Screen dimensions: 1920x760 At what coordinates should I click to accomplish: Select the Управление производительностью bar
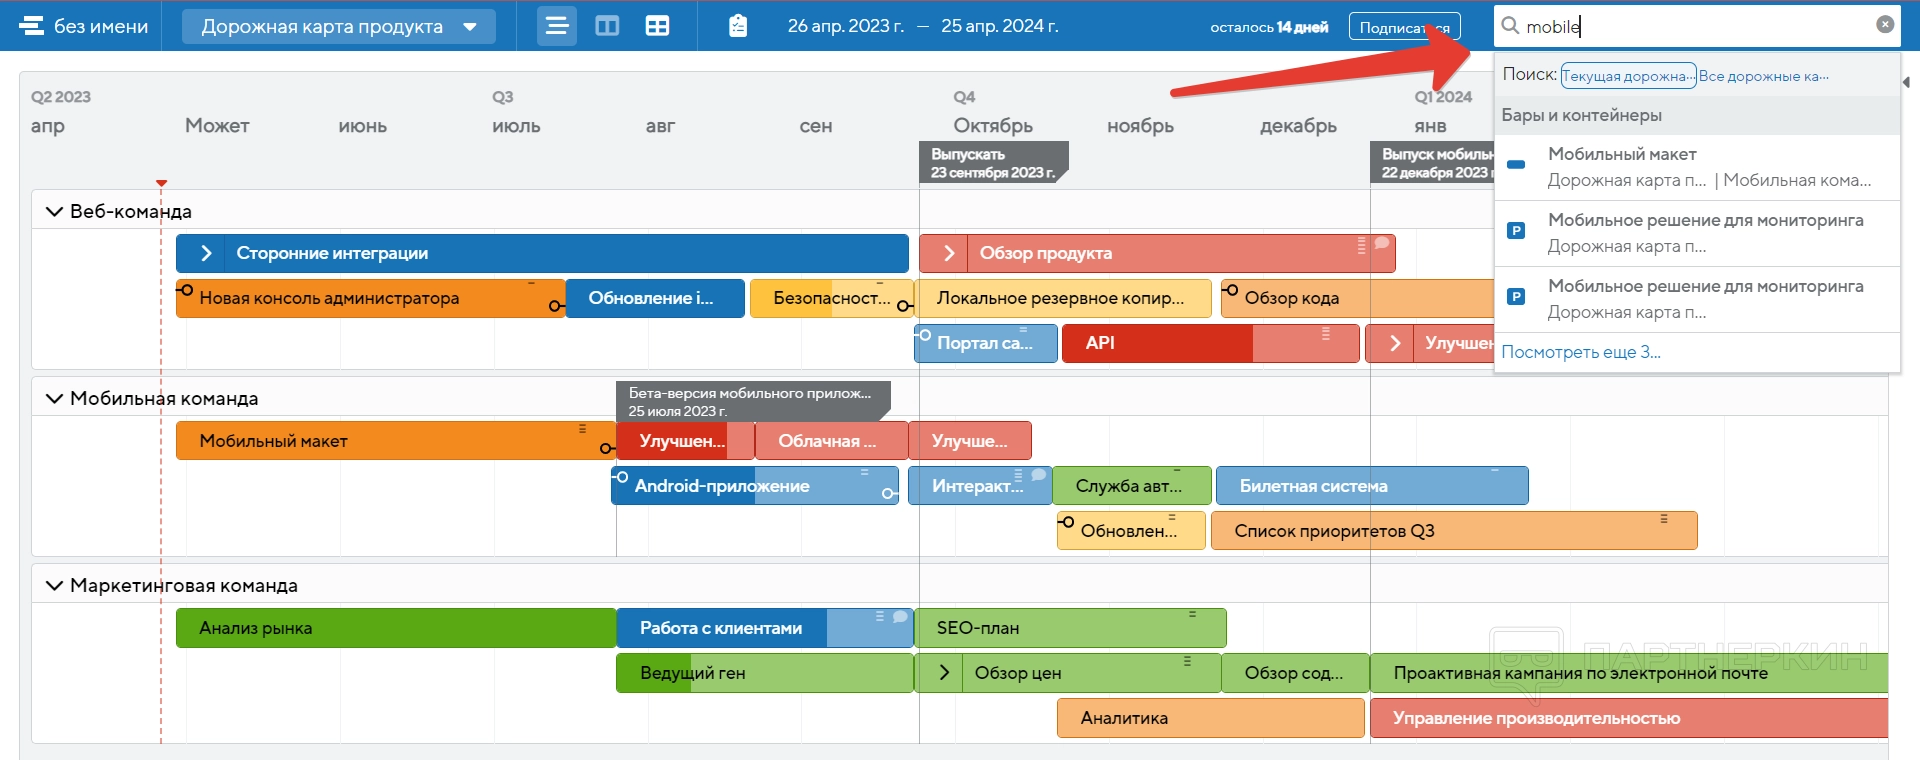point(1629,718)
